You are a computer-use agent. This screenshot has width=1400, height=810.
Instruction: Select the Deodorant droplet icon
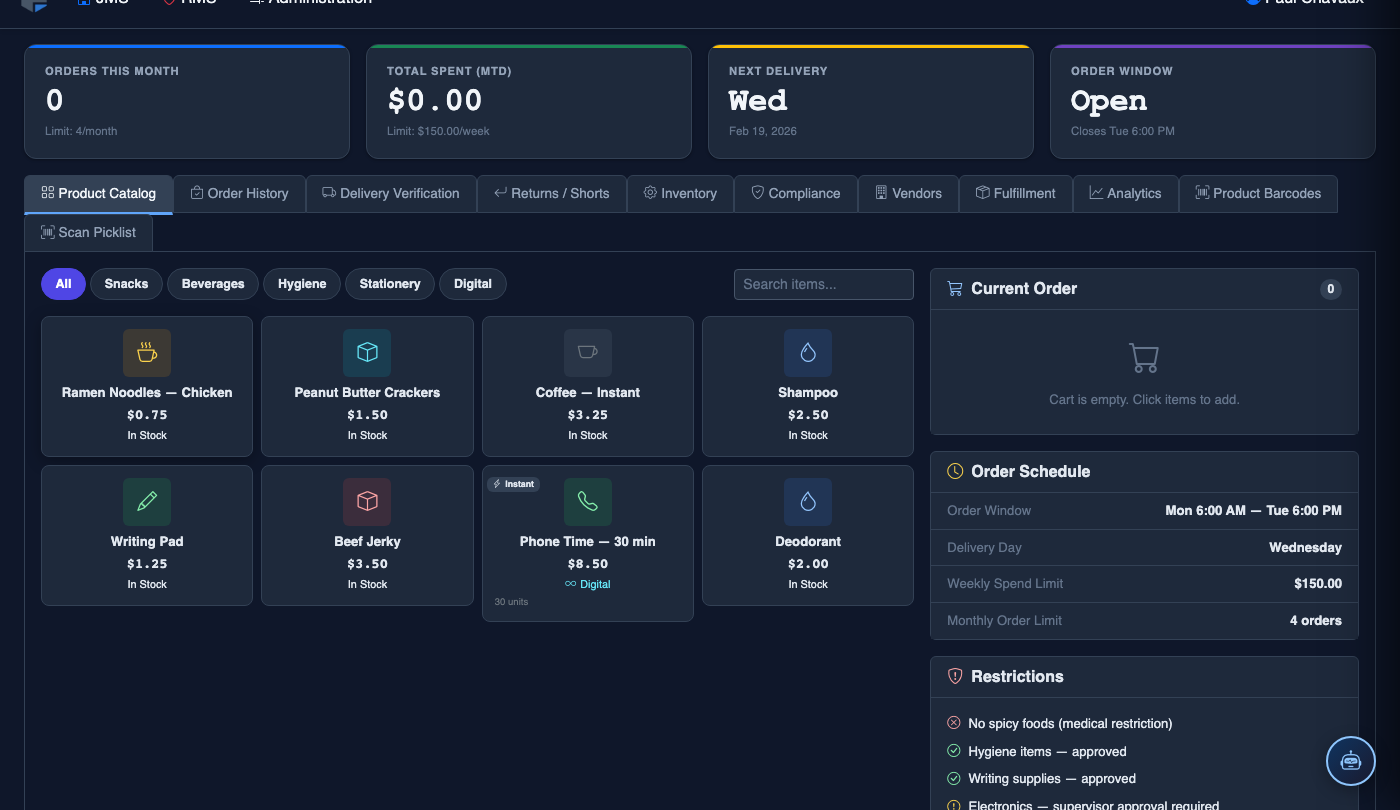click(808, 502)
